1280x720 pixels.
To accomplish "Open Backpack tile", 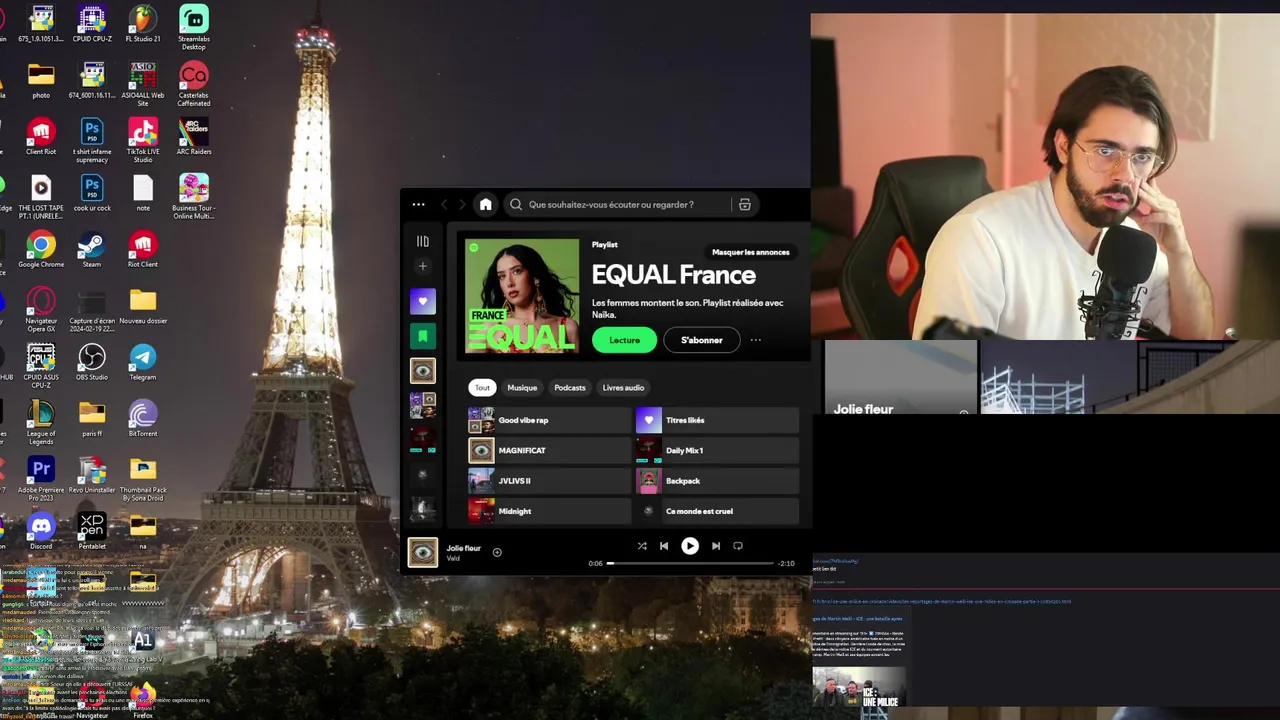I will [x=717, y=481].
